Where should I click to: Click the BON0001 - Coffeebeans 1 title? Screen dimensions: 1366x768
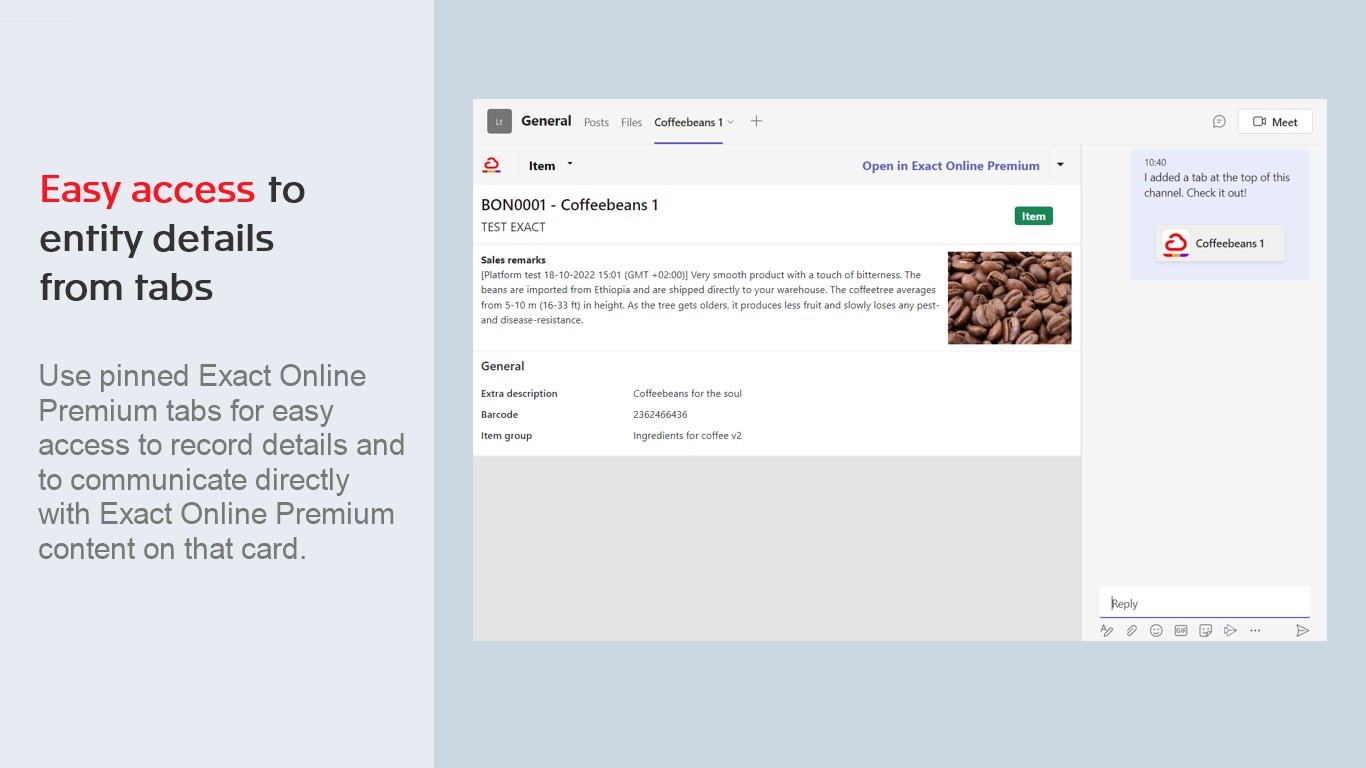[570, 205]
